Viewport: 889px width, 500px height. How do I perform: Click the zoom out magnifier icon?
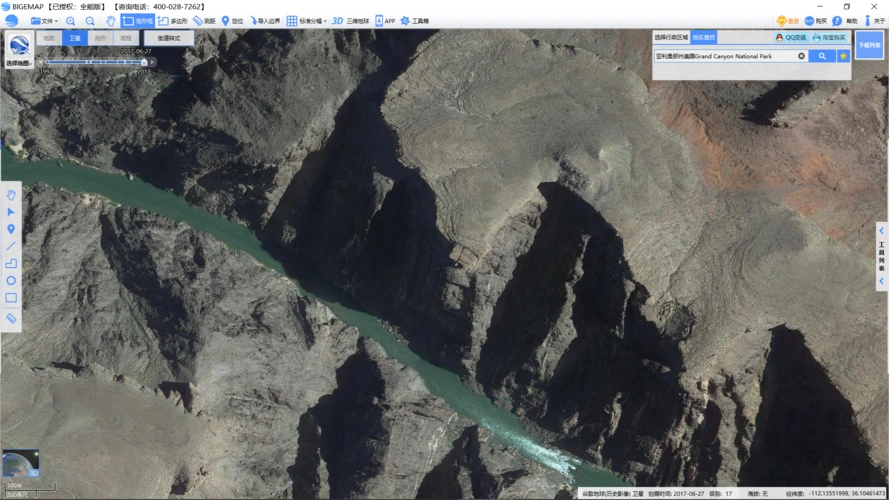(x=90, y=20)
